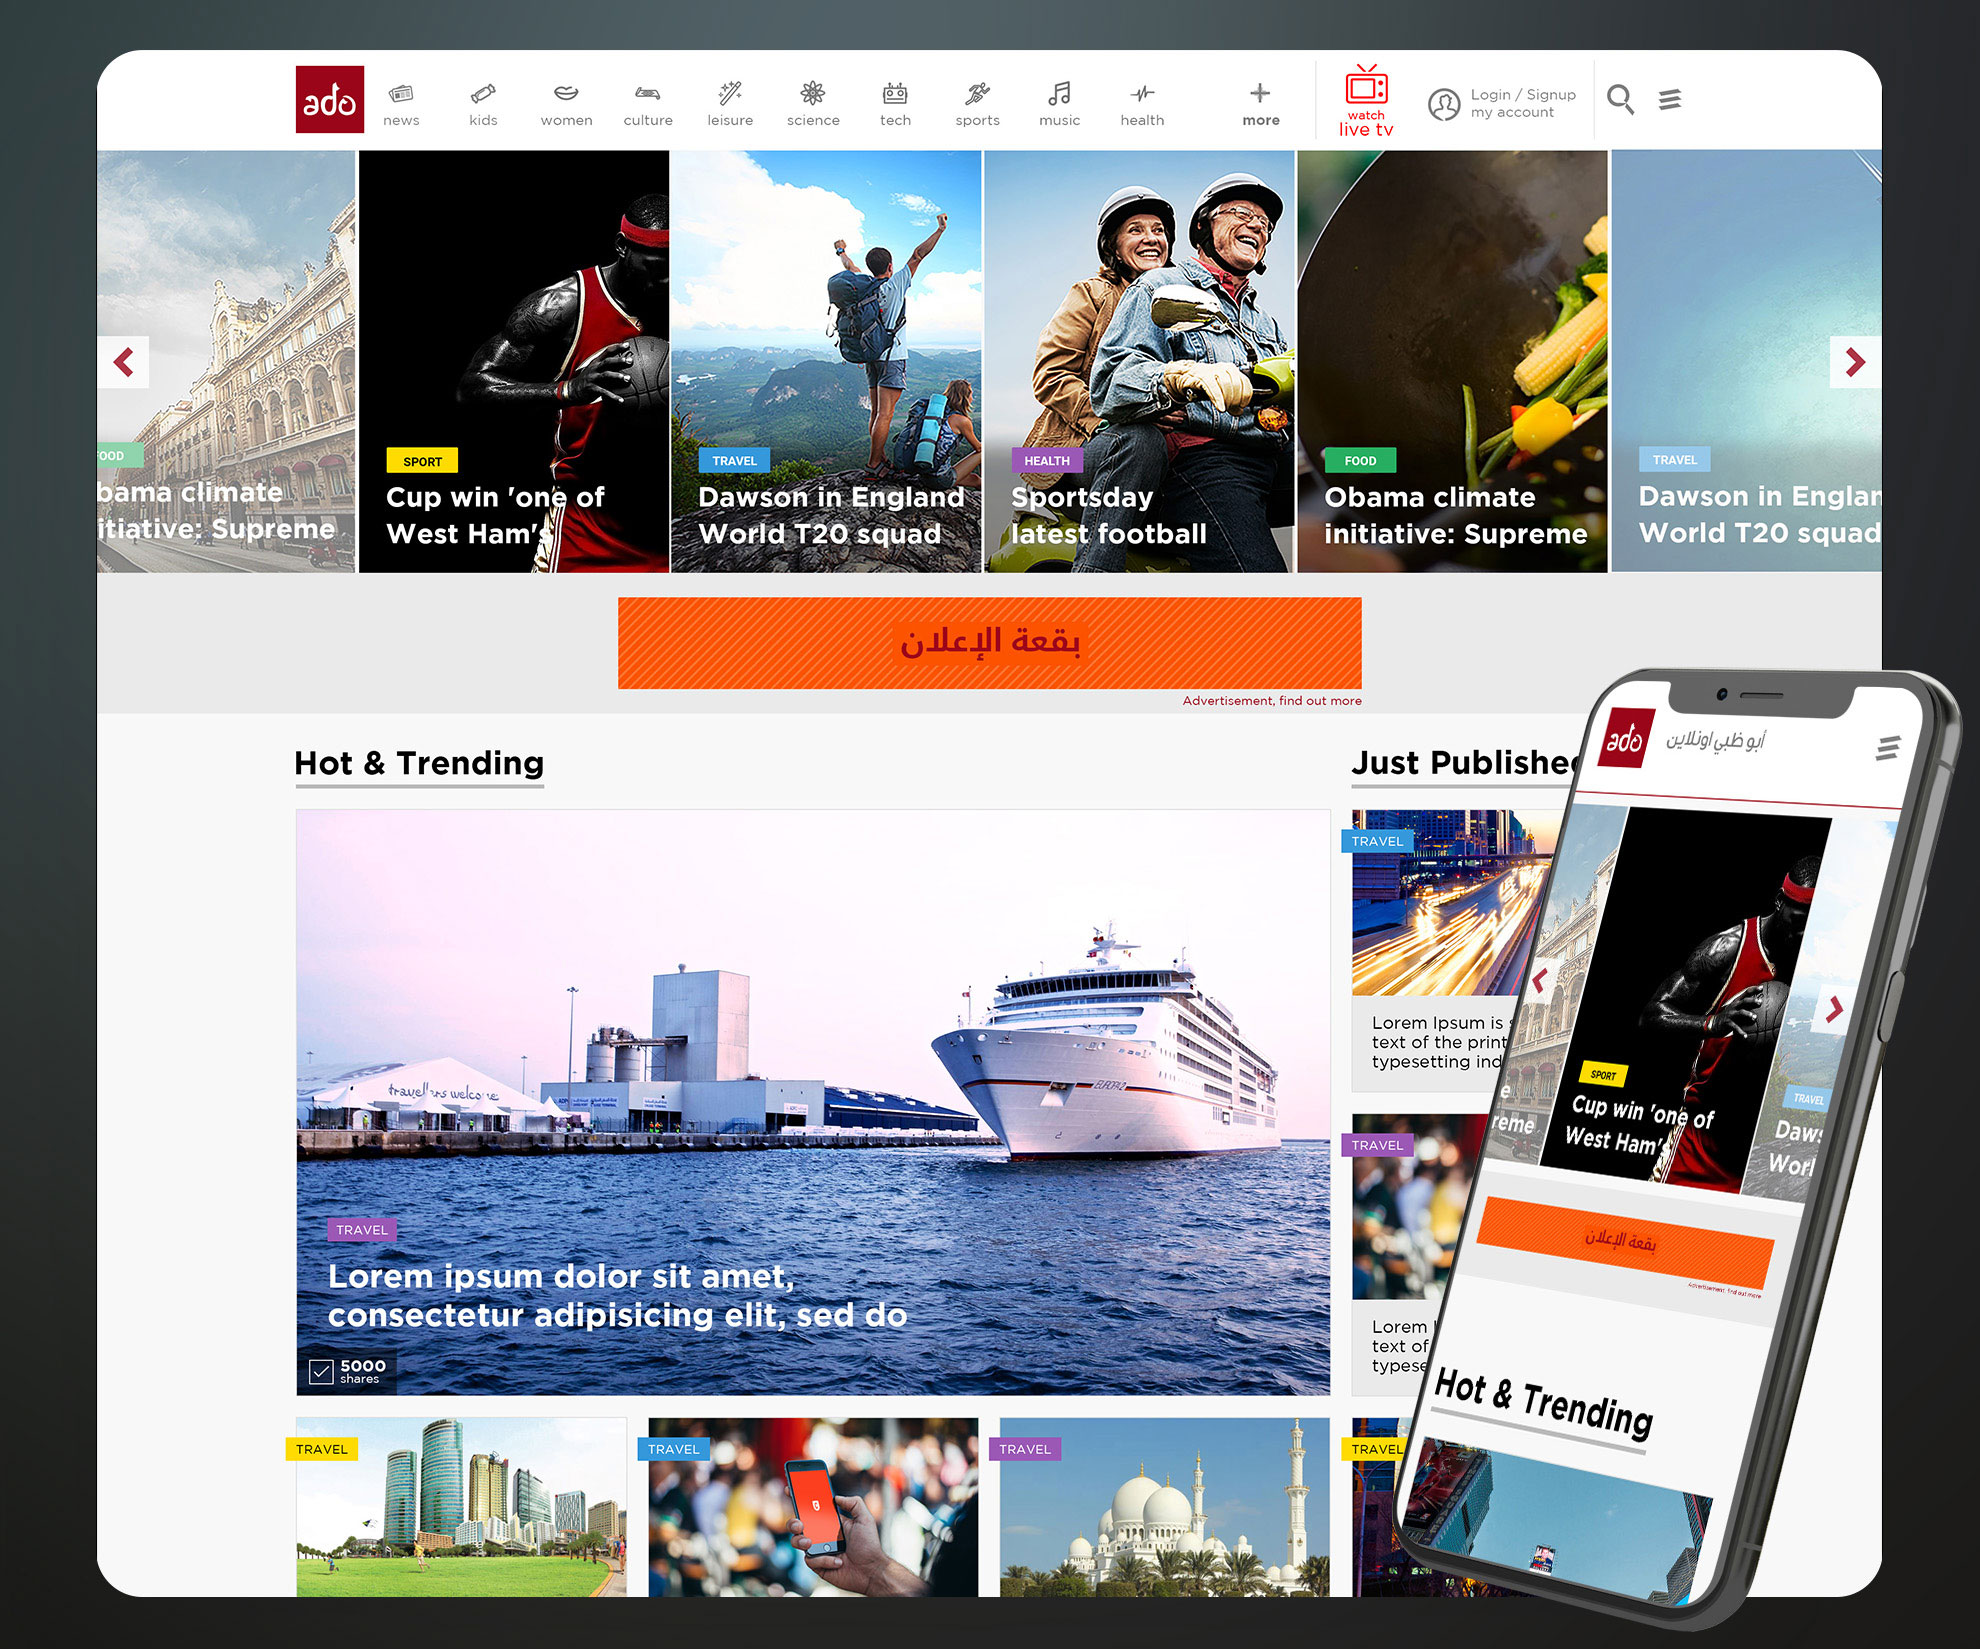Expand the more categories plus icon
This screenshot has height=1649, width=1980.
[1260, 93]
